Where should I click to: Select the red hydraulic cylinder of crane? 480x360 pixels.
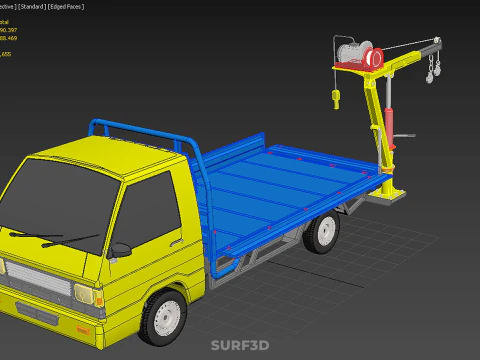(x=389, y=127)
